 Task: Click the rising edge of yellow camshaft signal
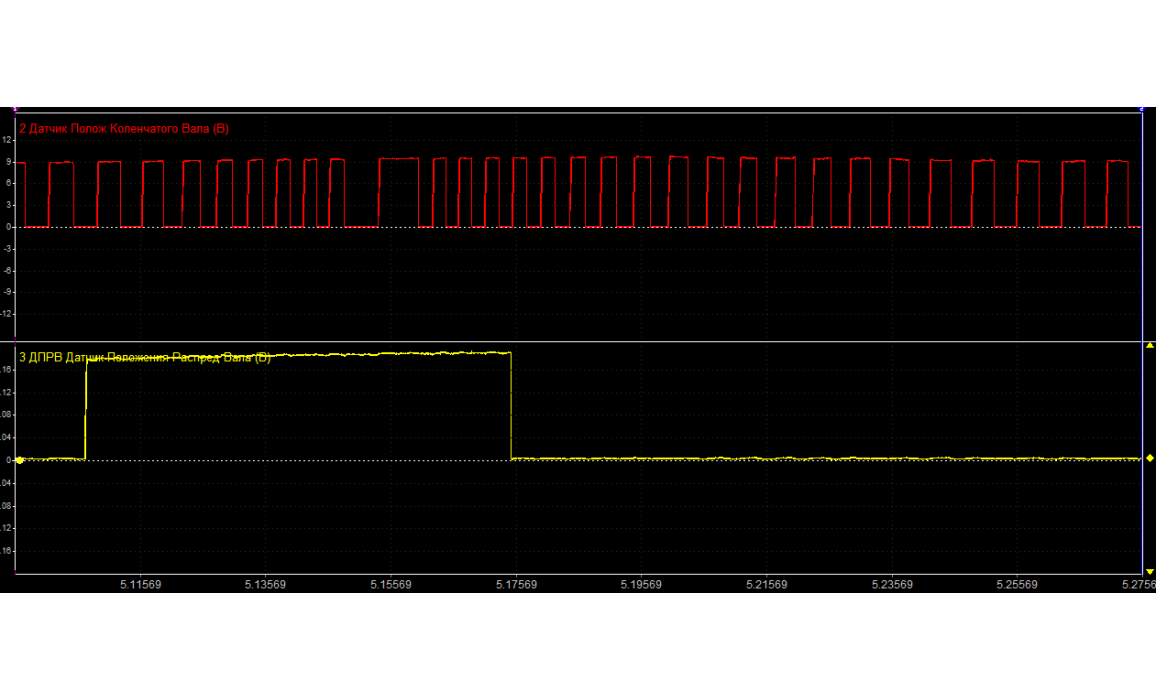[86, 410]
